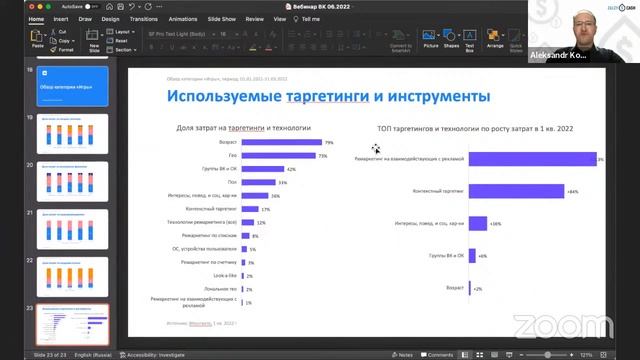This screenshot has height=360, width=640.
Task: Open the font color swatch
Action: [268, 48]
